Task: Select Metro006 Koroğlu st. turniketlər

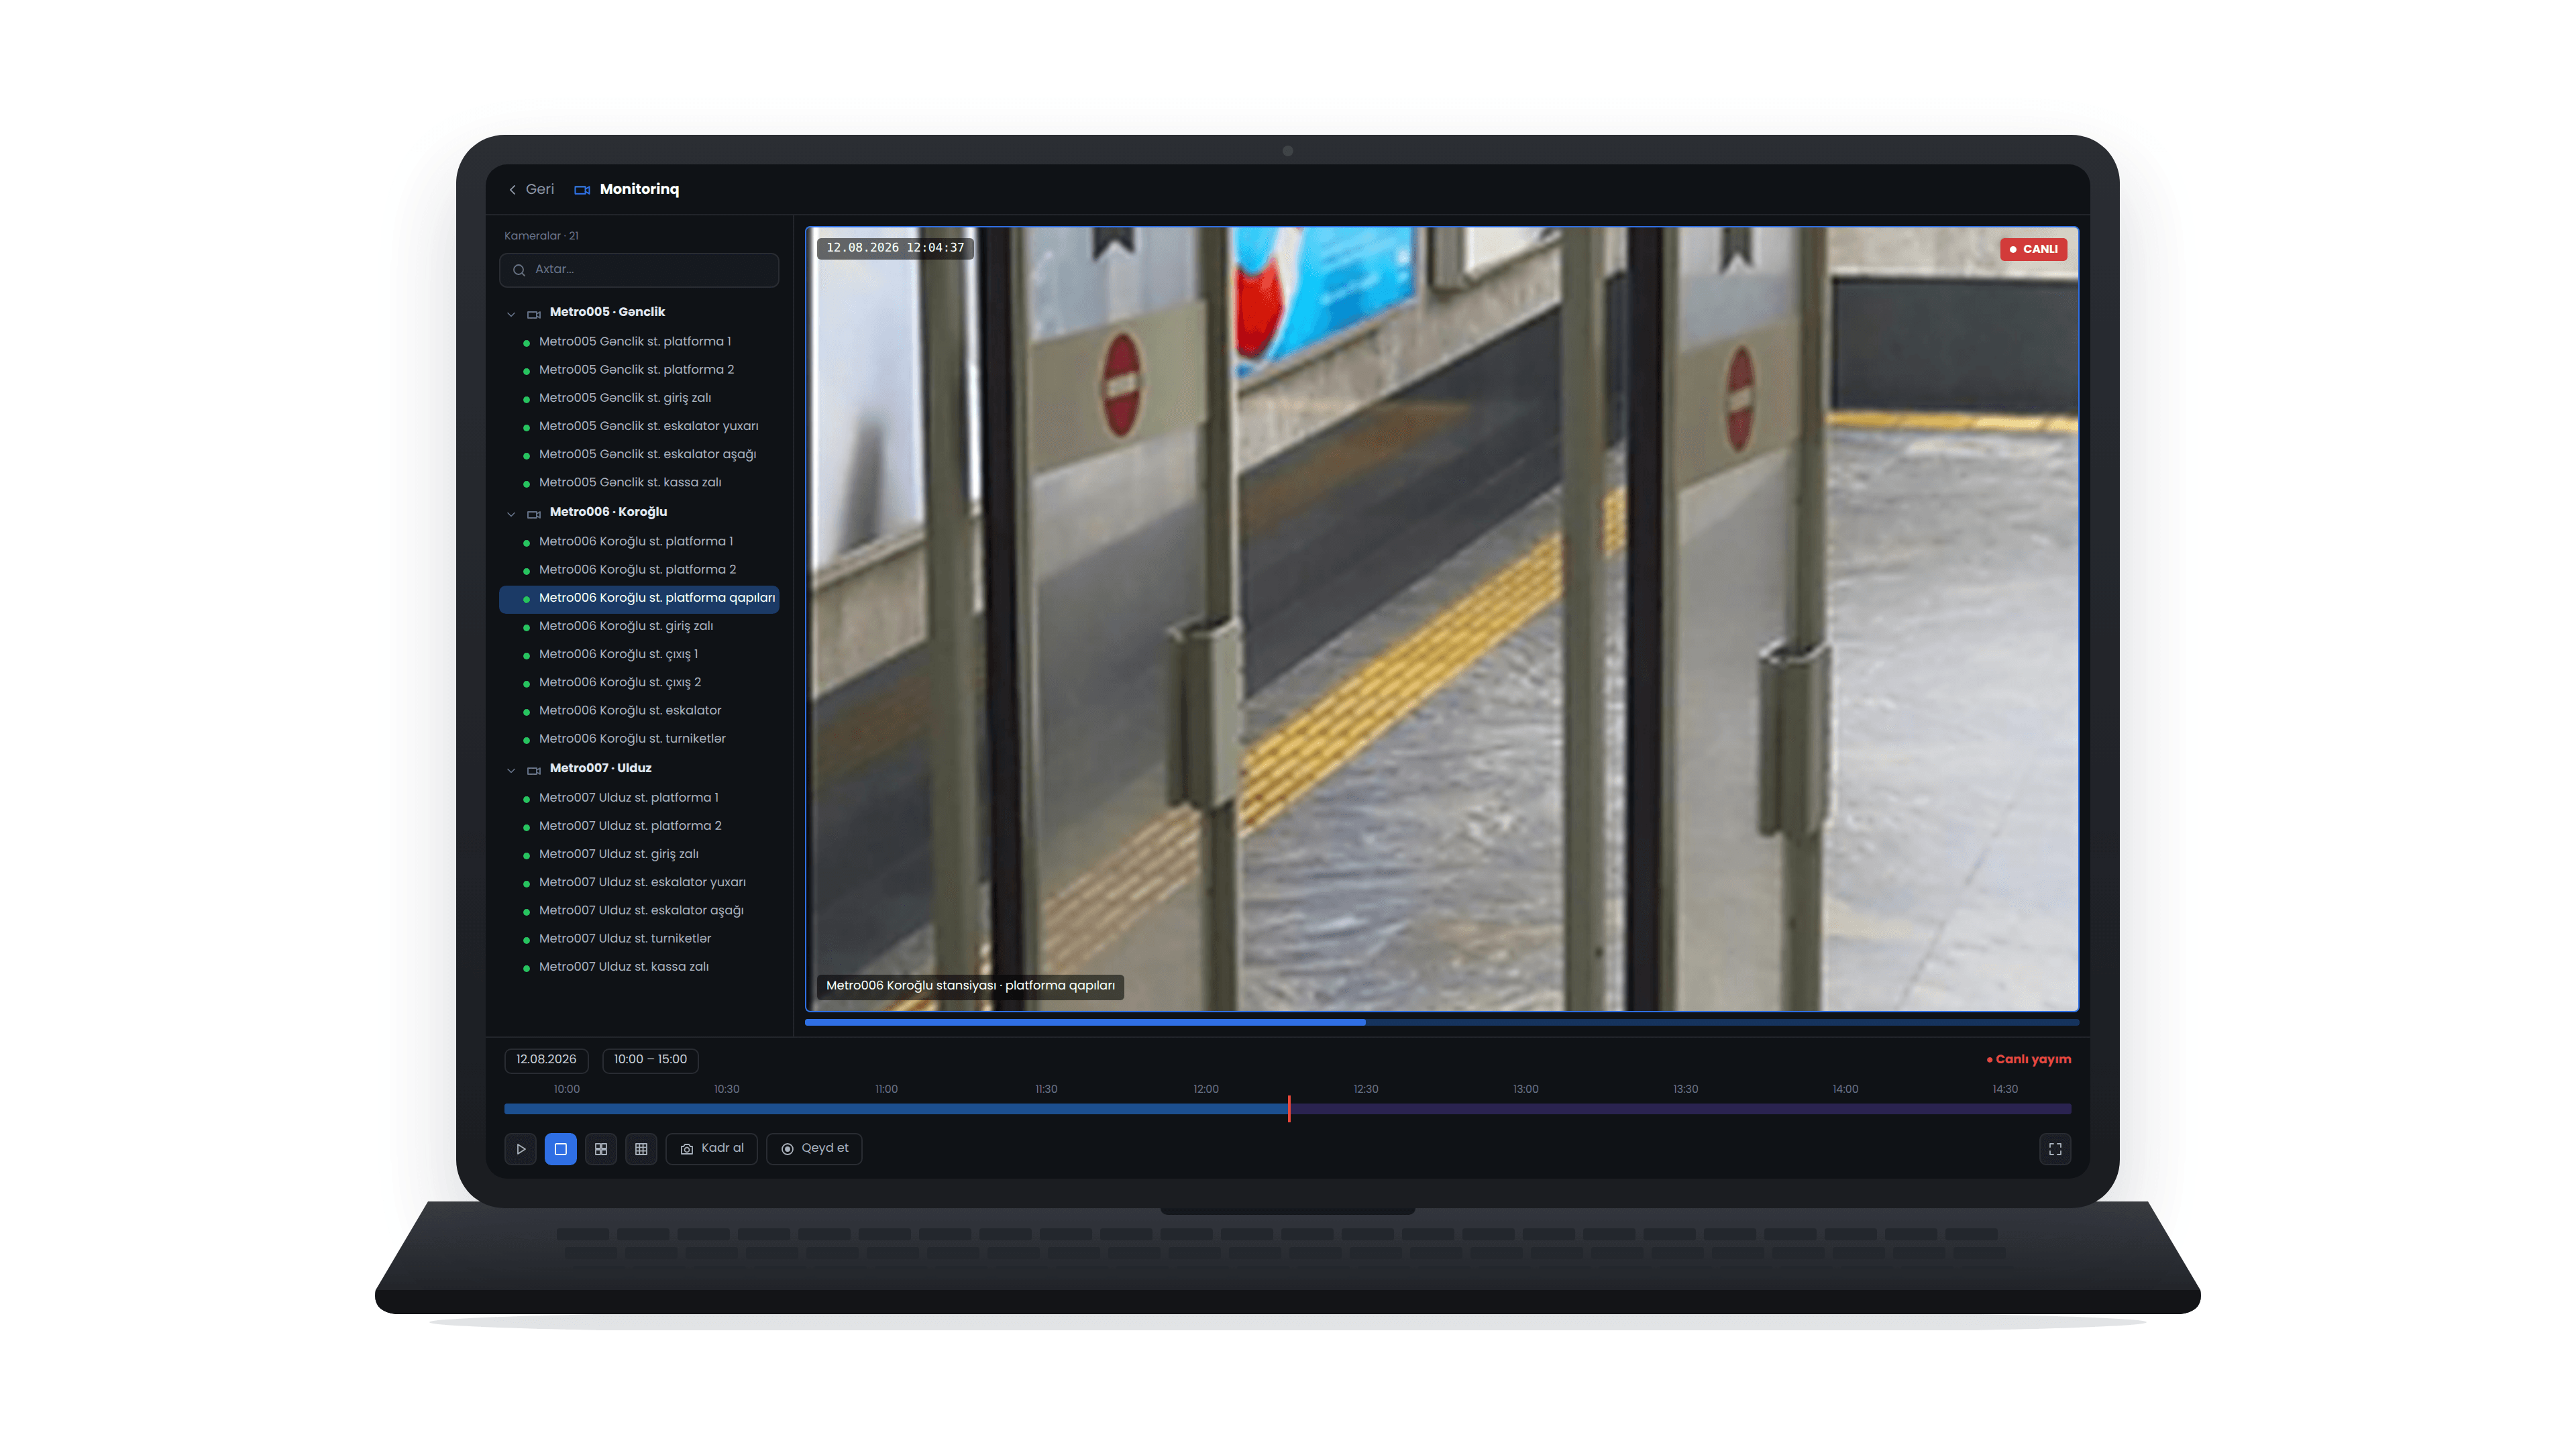Action: [x=639, y=739]
